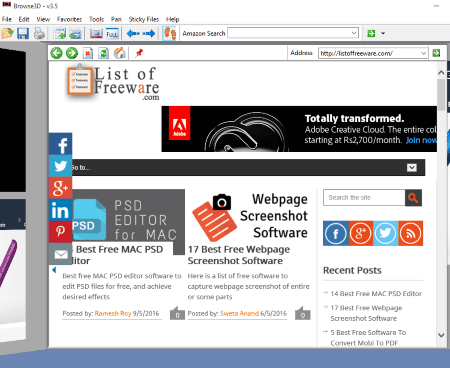Click comment count icon on Screenshot post
This screenshot has height=368, width=450.
click(x=303, y=313)
